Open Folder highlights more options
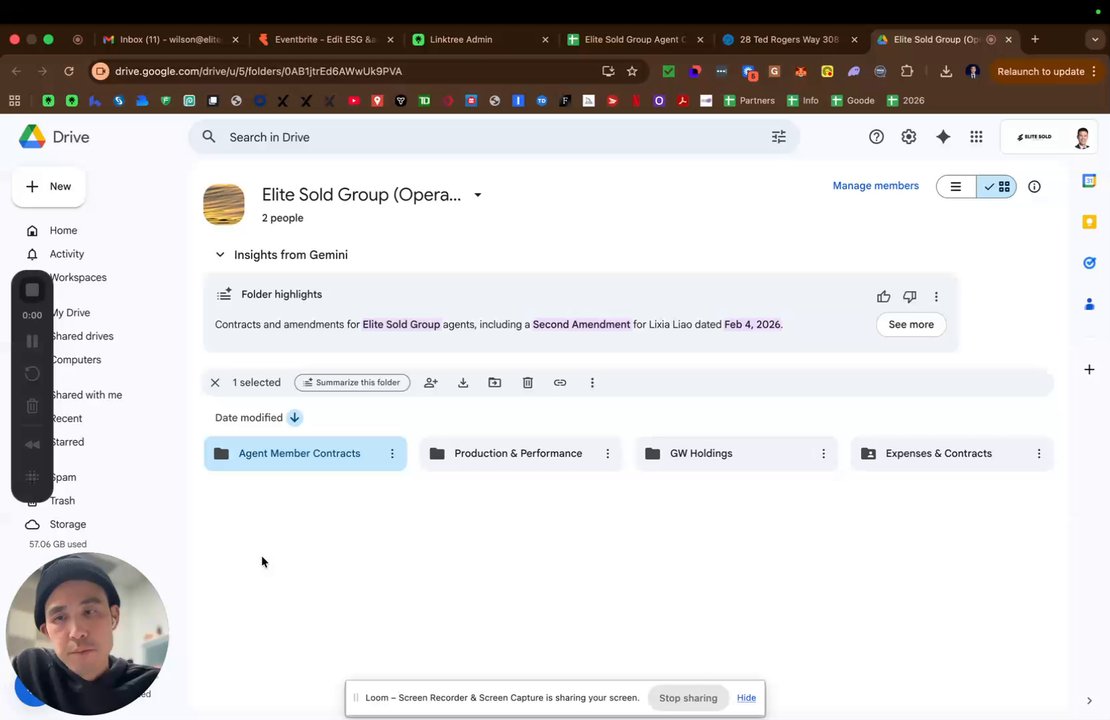The height and width of the screenshot is (720, 1110). pos(936,297)
